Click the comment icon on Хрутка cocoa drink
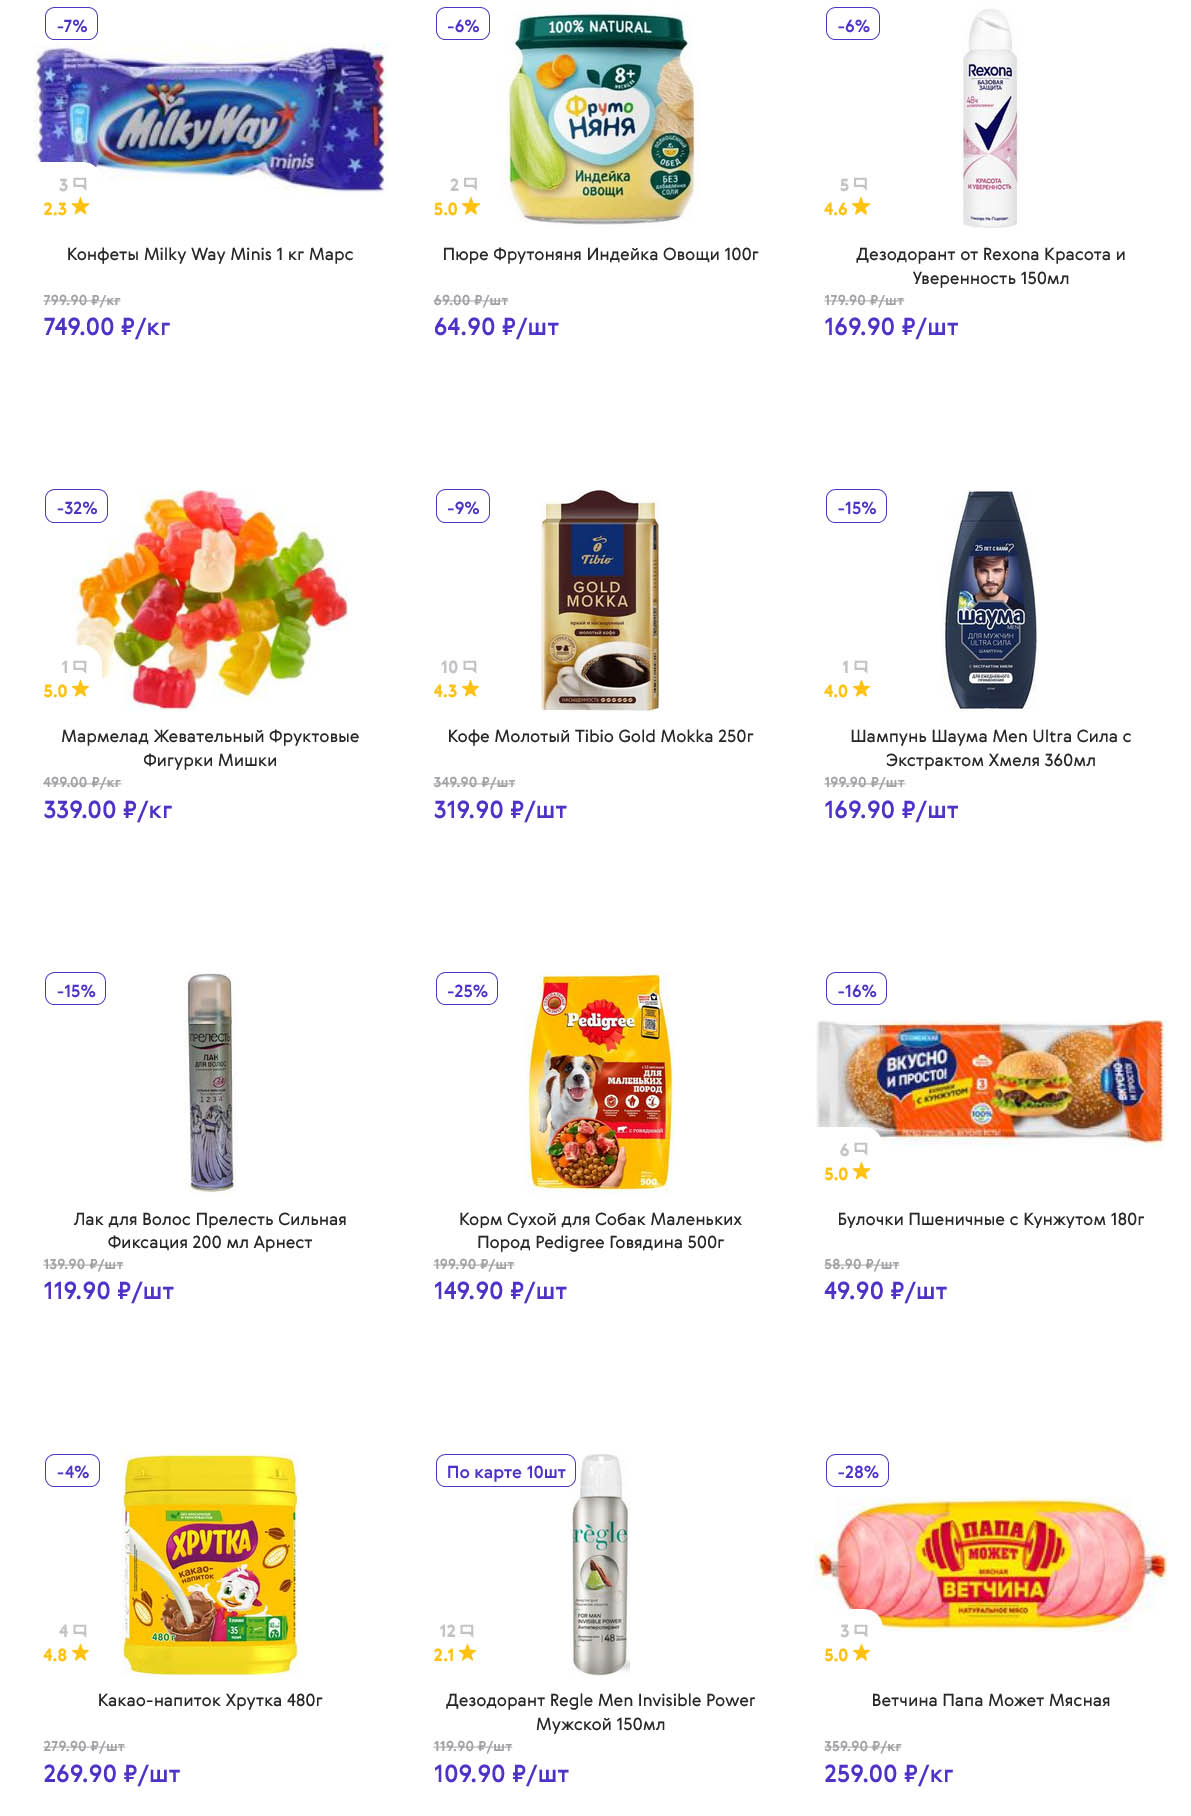1191x1816 pixels. 80,1631
